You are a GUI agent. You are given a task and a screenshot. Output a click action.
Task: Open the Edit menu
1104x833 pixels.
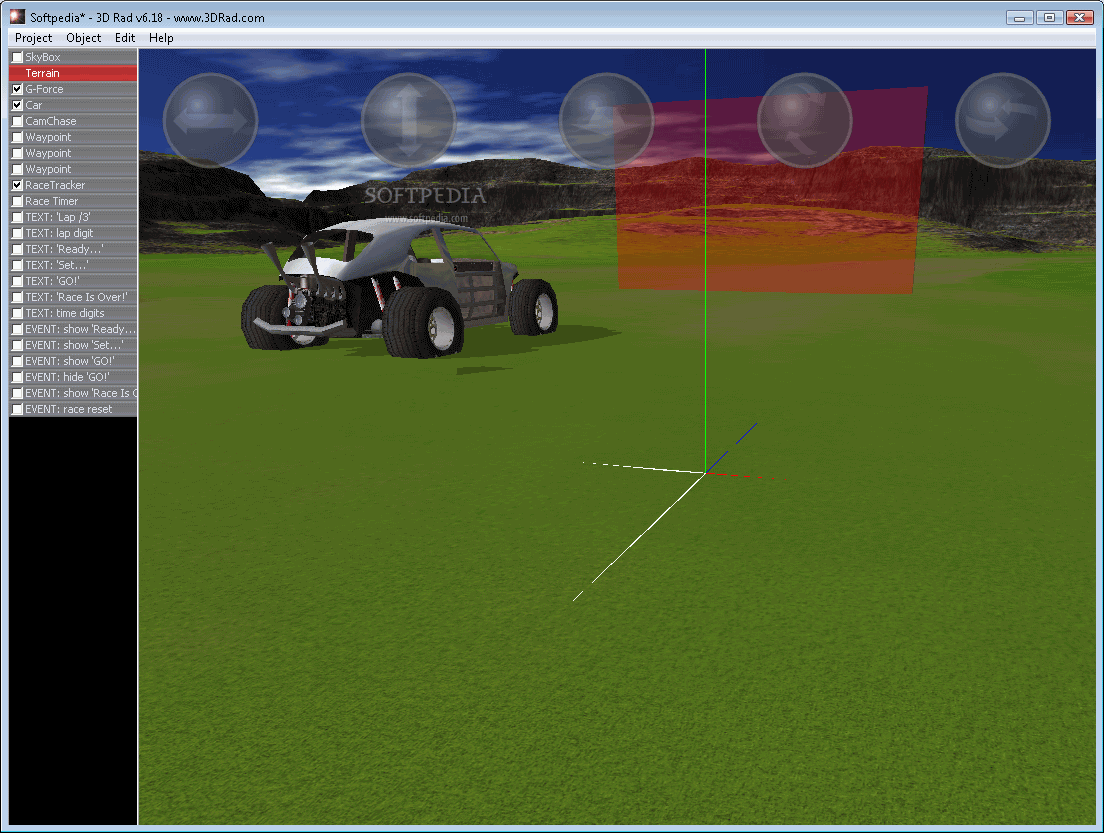tap(125, 38)
